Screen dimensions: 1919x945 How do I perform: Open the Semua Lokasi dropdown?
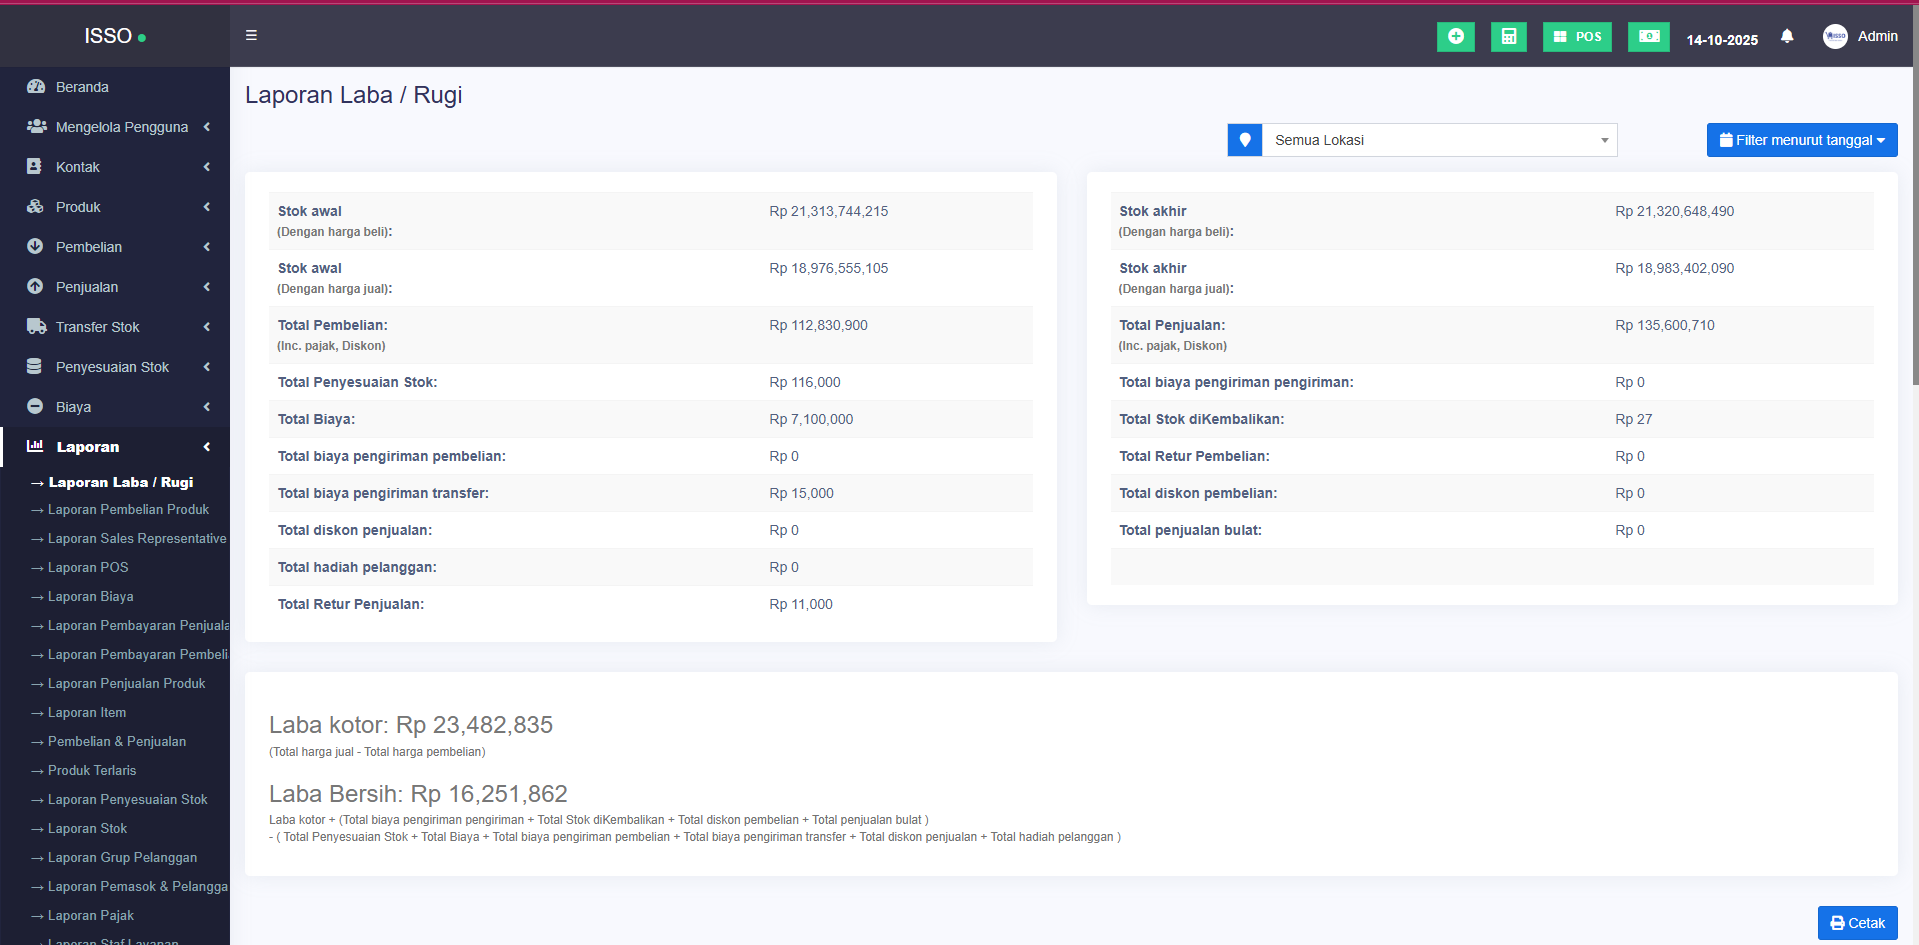[1438, 140]
